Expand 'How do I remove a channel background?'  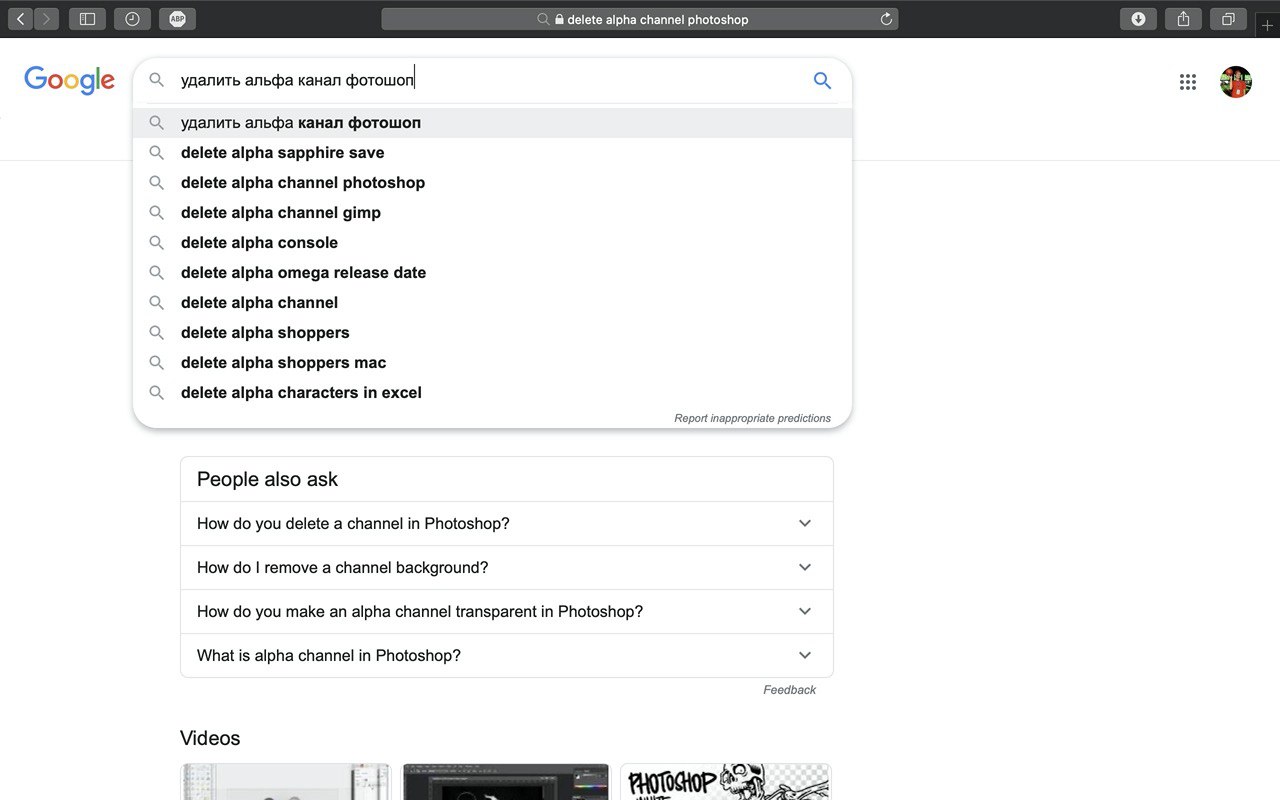coord(506,567)
